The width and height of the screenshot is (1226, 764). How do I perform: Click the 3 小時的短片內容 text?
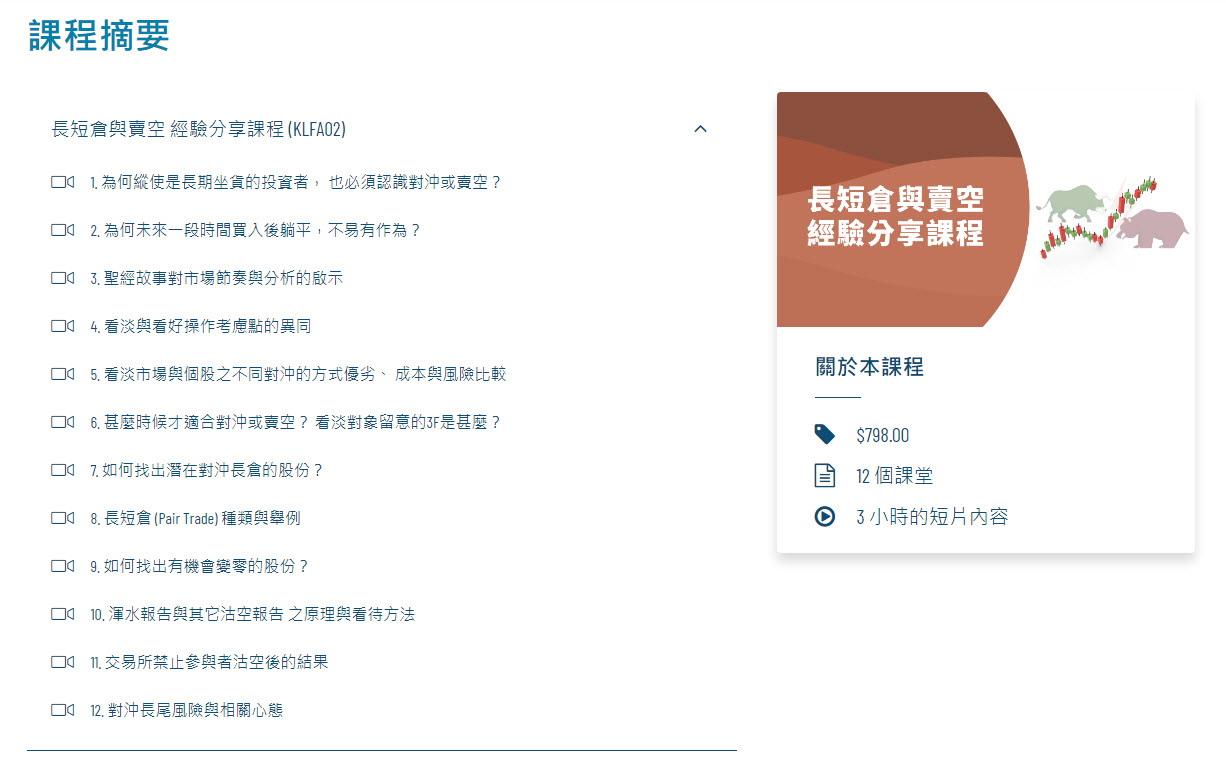(932, 517)
